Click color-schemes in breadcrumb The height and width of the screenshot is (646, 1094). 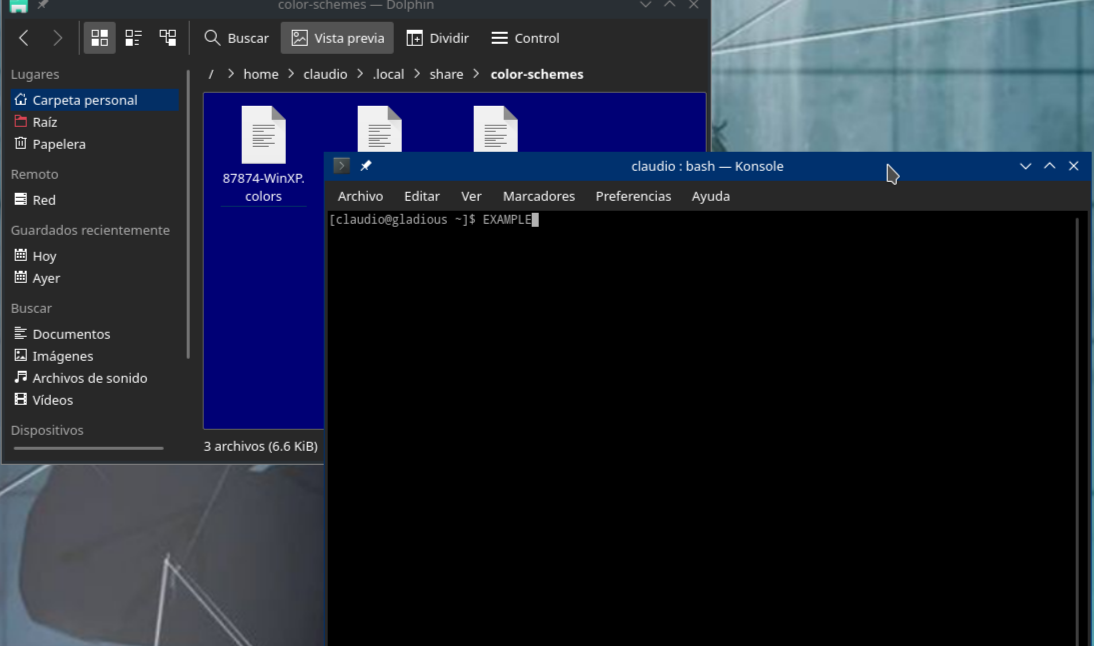(537, 74)
